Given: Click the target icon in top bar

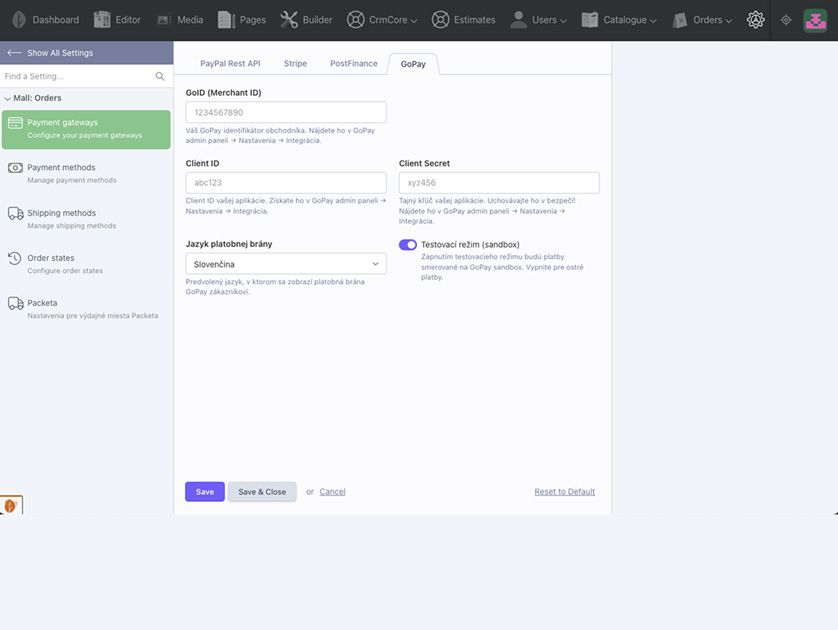Looking at the screenshot, I should [786, 20].
